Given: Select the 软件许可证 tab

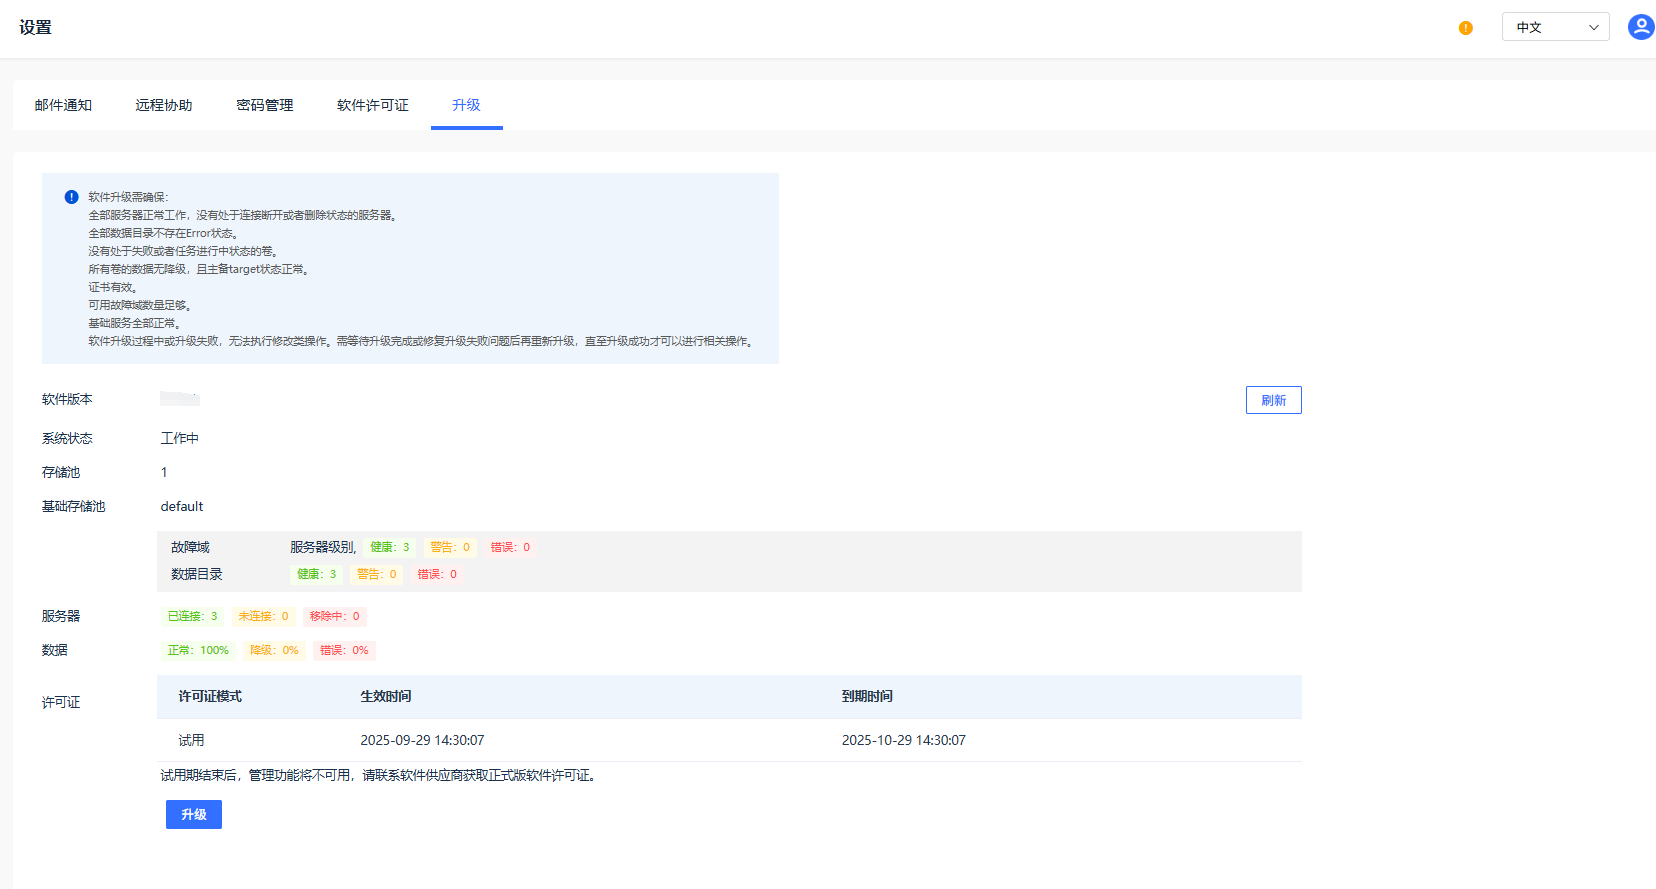Looking at the screenshot, I should pos(373,105).
